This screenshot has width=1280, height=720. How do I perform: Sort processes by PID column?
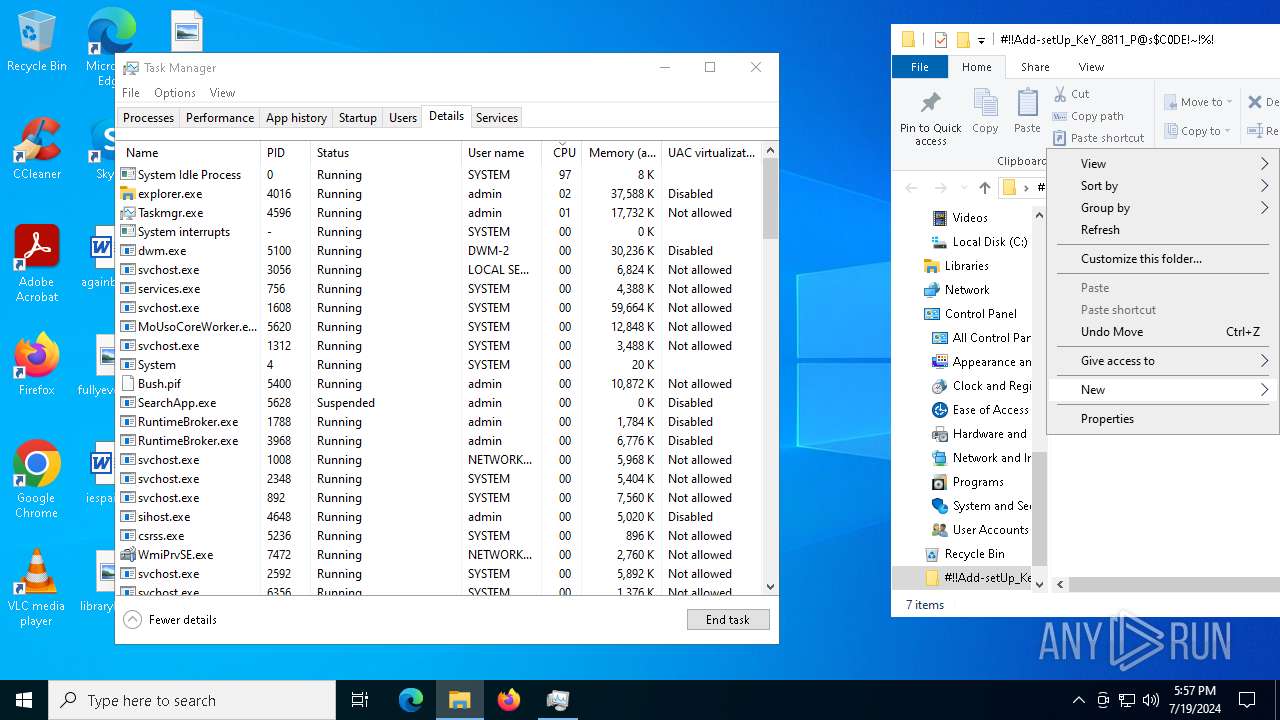285,153
